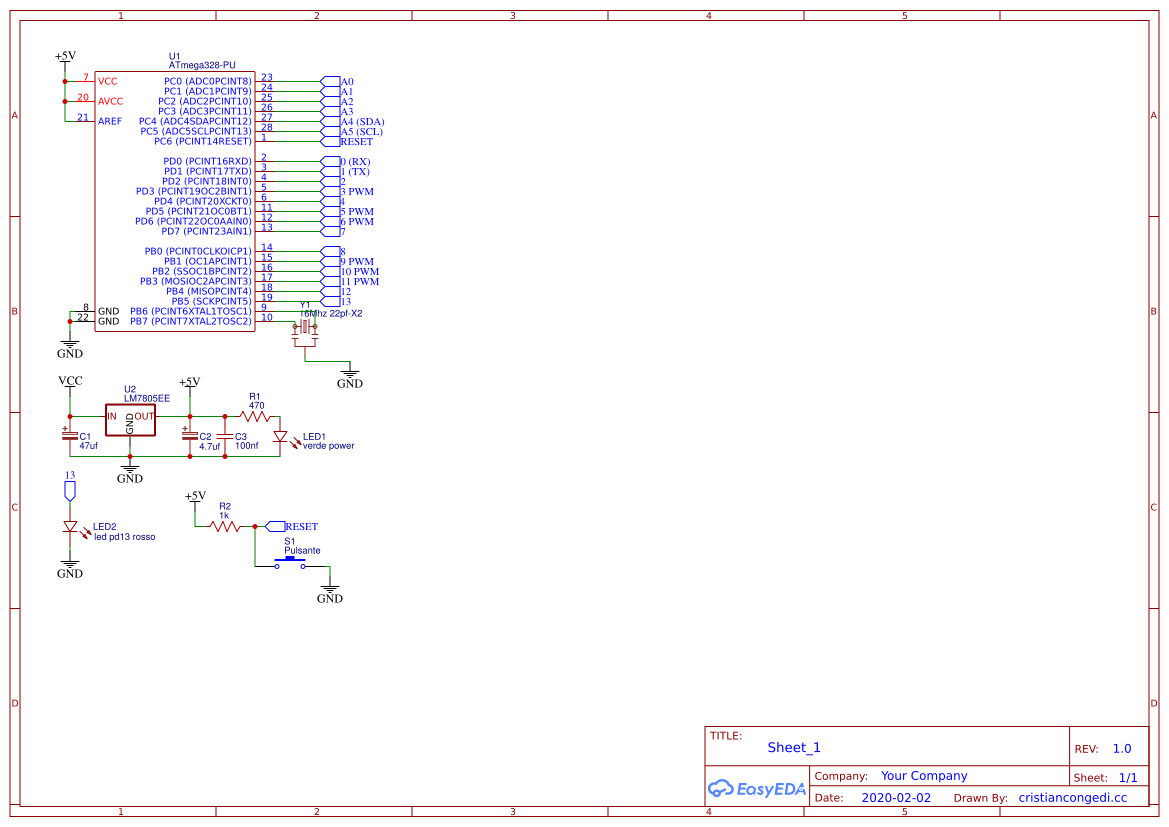Select the 47uf capacitor C1
Image resolution: width=1169 pixels, height=827 pixels.
coord(71,435)
